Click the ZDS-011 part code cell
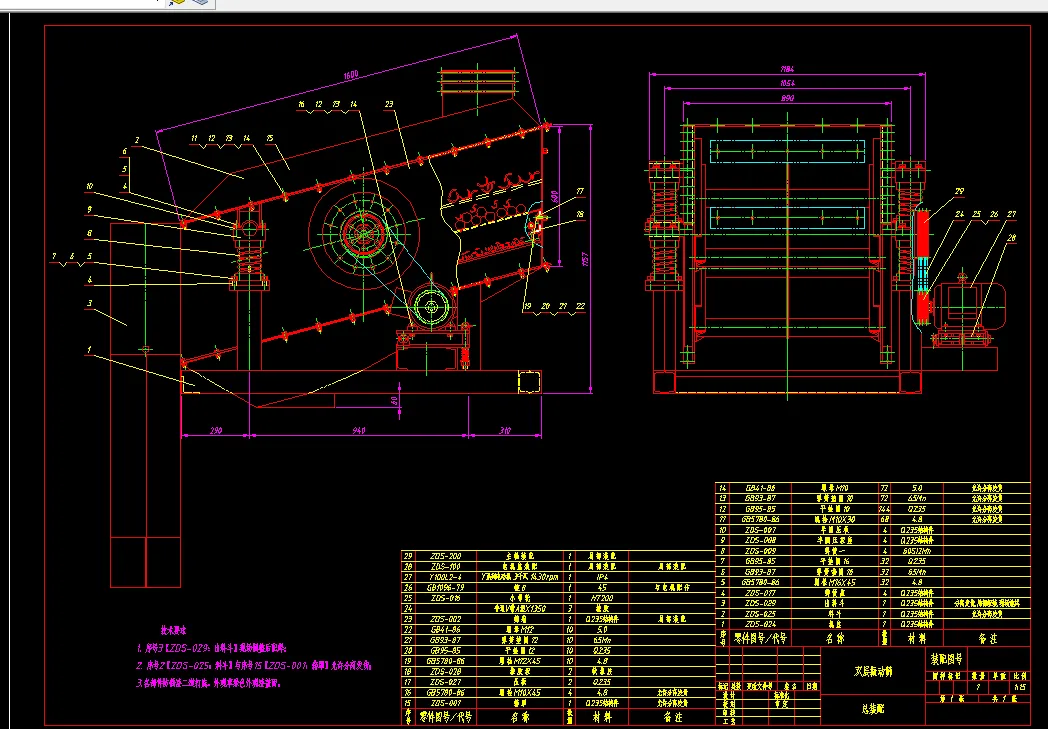The image size is (1048, 729). (x=760, y=593)
